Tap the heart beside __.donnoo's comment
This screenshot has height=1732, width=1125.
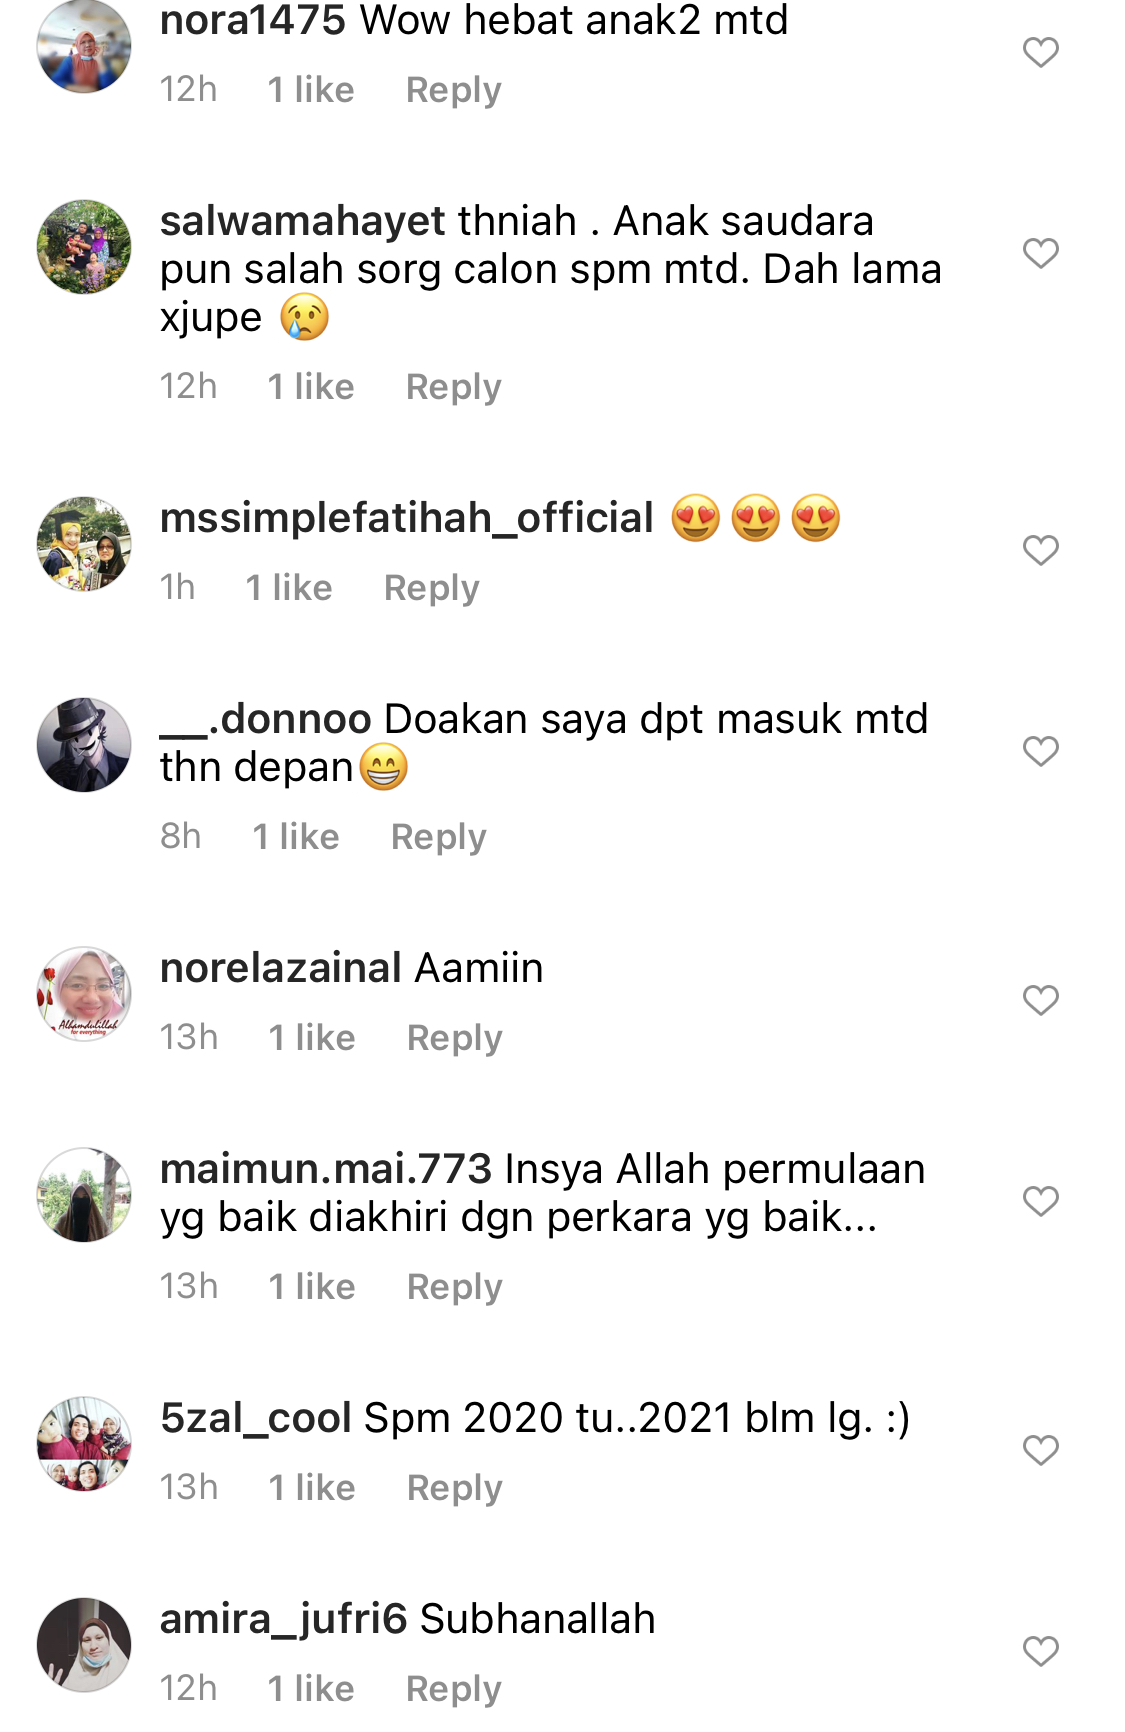pos(1040,751)
